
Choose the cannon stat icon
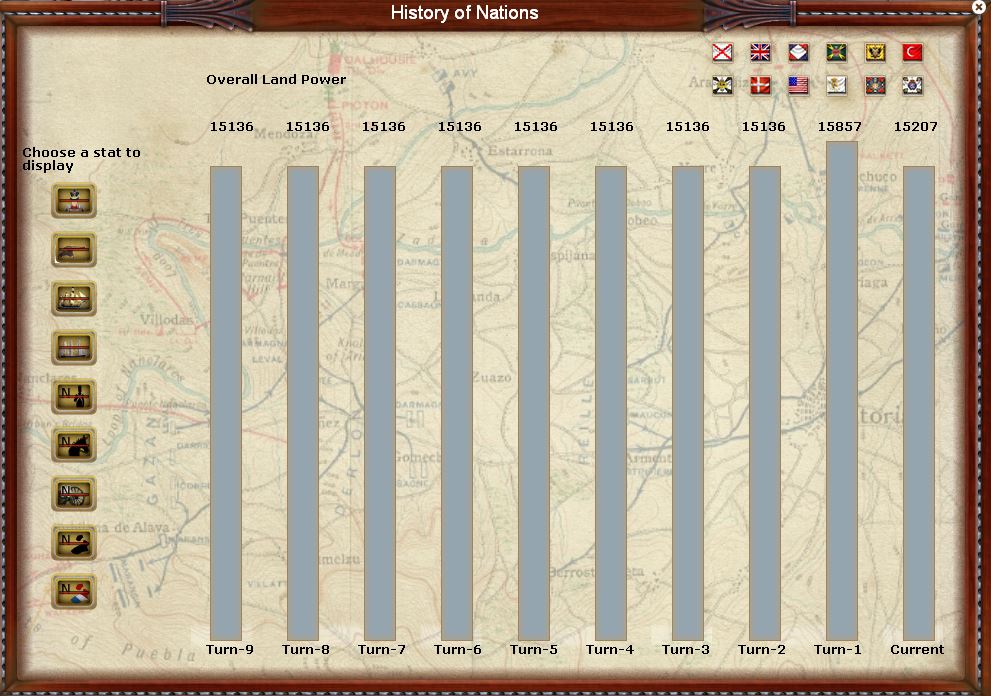(74, 249)
